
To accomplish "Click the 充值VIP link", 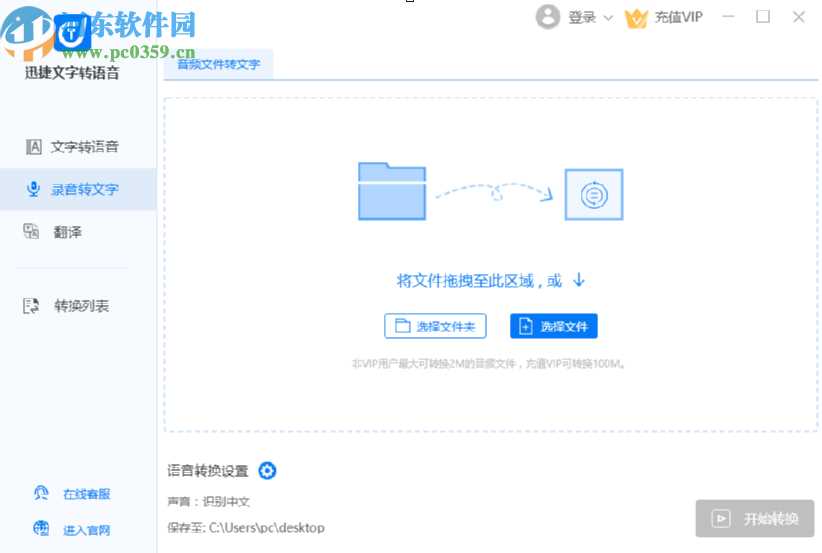I will 679,17.
